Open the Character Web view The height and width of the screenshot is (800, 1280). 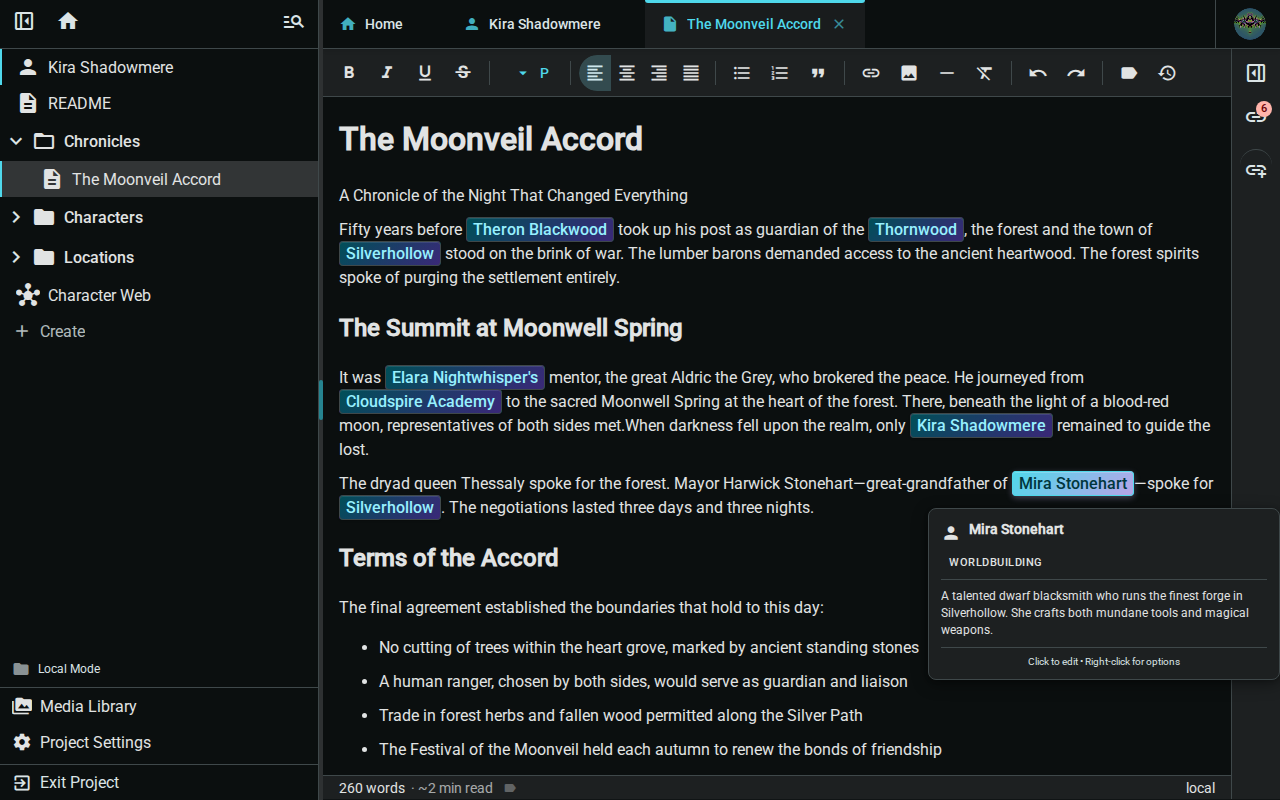[97, 295]
